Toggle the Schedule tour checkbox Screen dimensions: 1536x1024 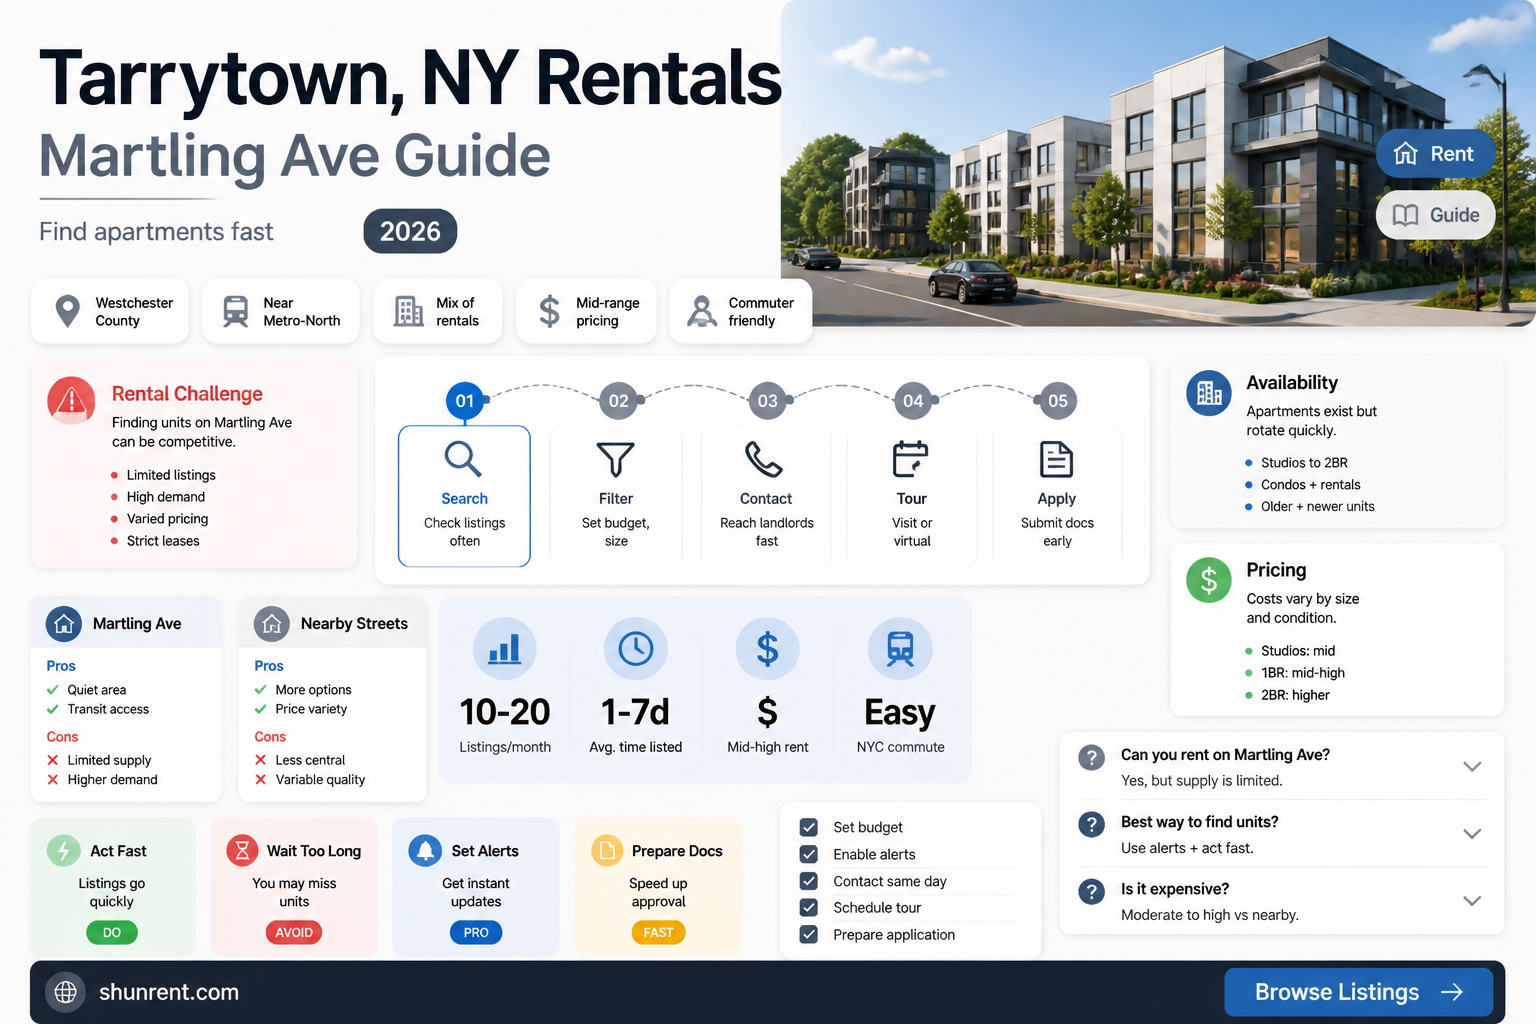809,907
